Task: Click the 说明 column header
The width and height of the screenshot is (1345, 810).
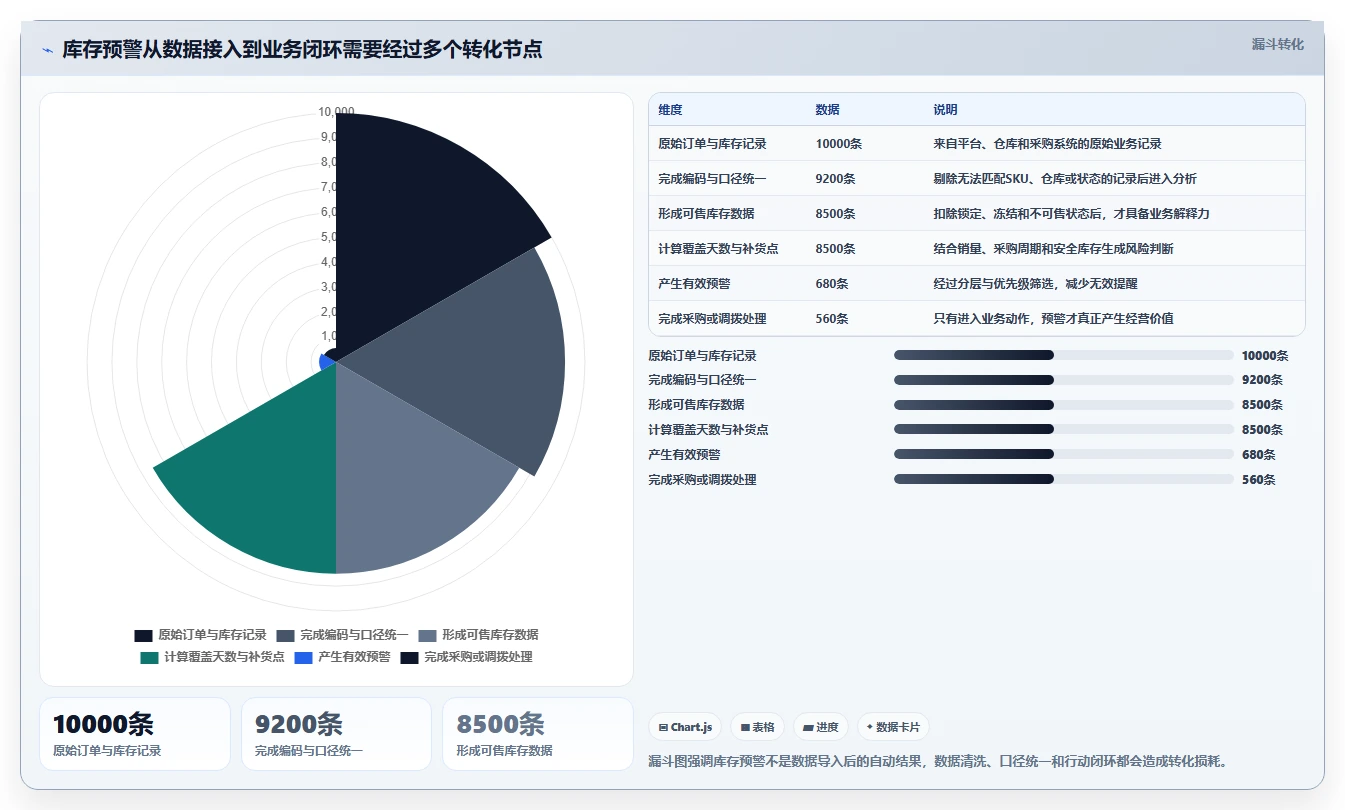Action: point(945,110)
